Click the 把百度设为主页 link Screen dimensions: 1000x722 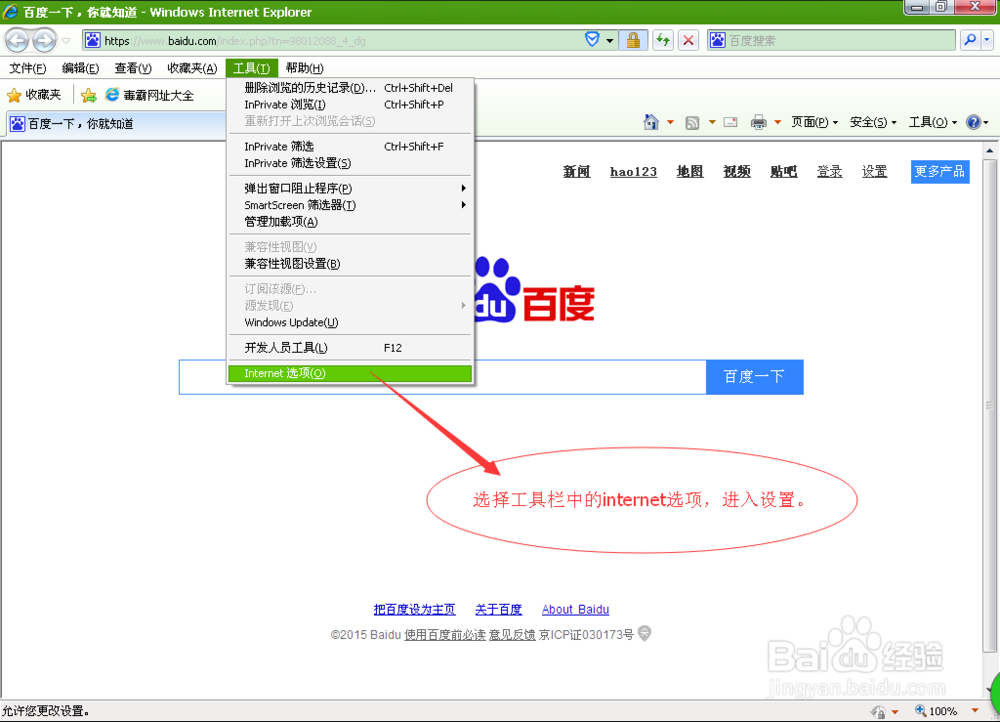point(415,610)
